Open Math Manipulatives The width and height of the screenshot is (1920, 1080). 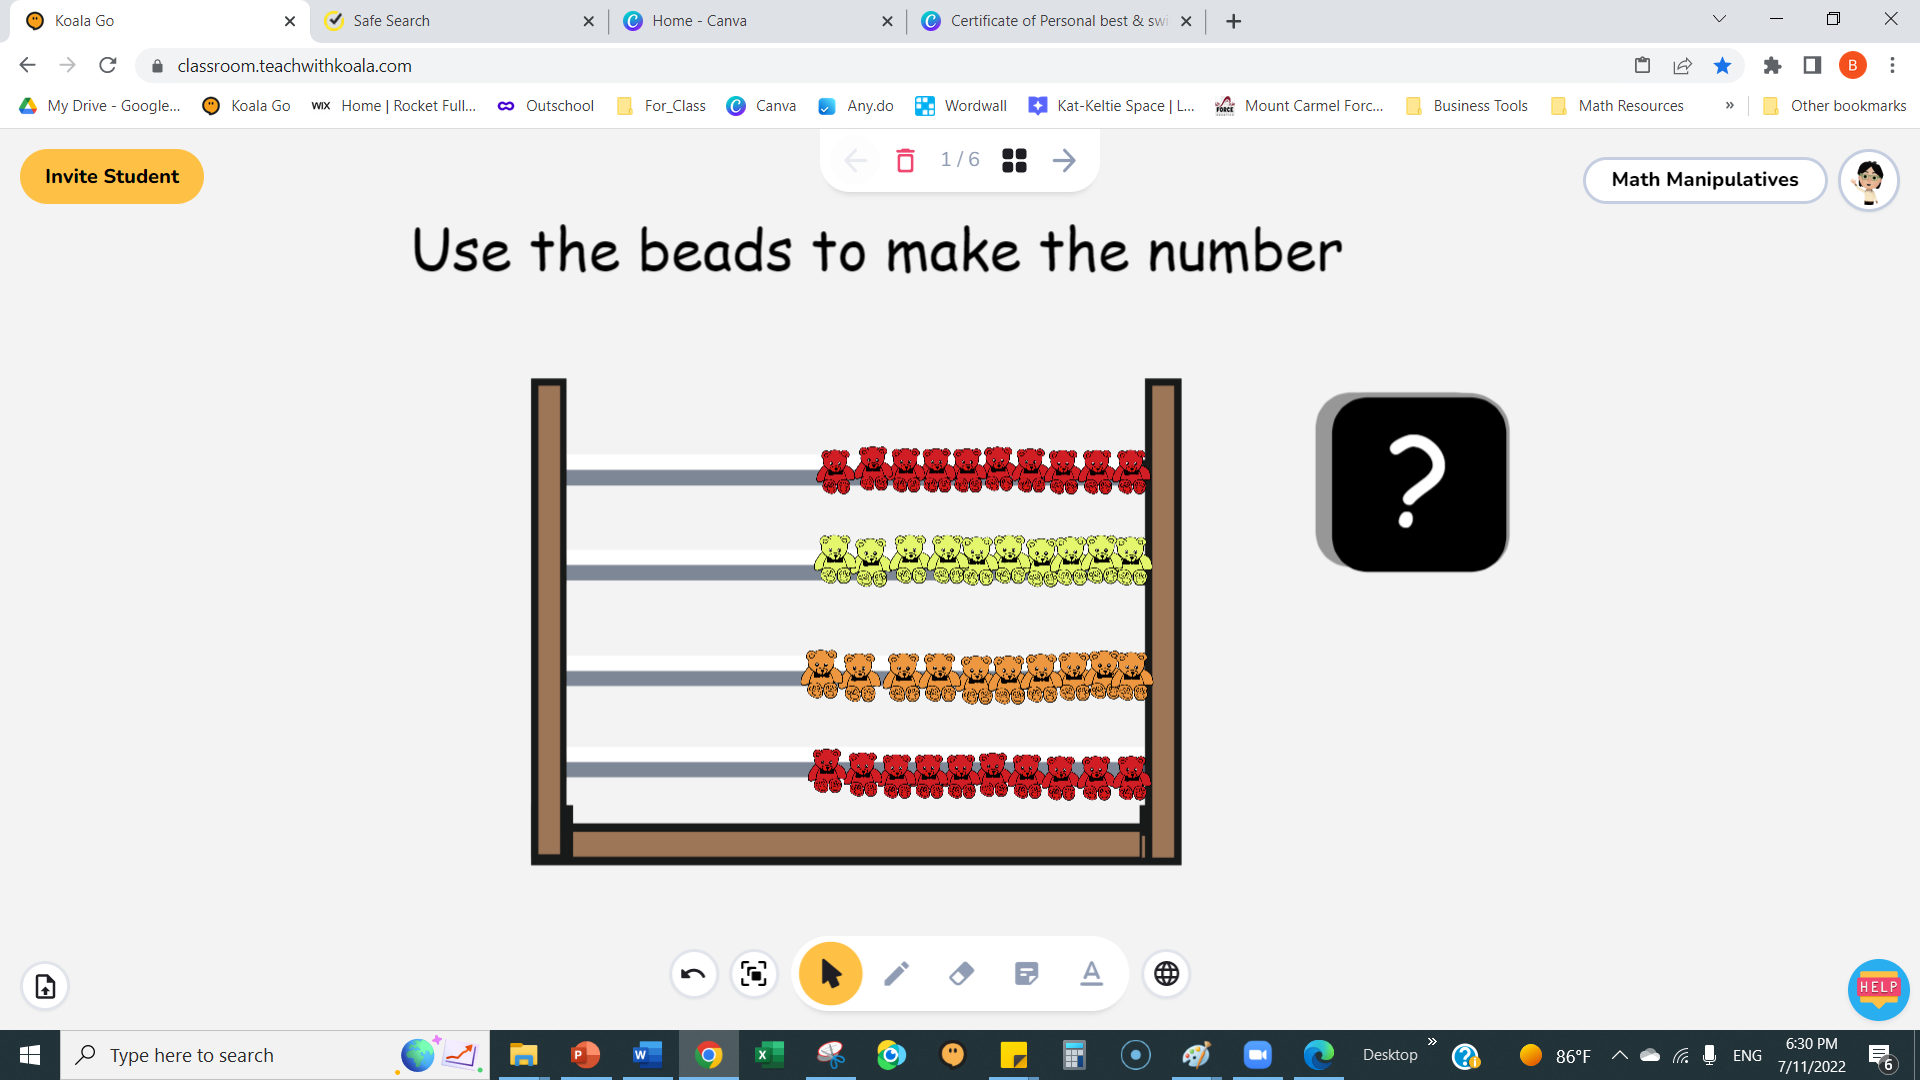(1704, 180)
